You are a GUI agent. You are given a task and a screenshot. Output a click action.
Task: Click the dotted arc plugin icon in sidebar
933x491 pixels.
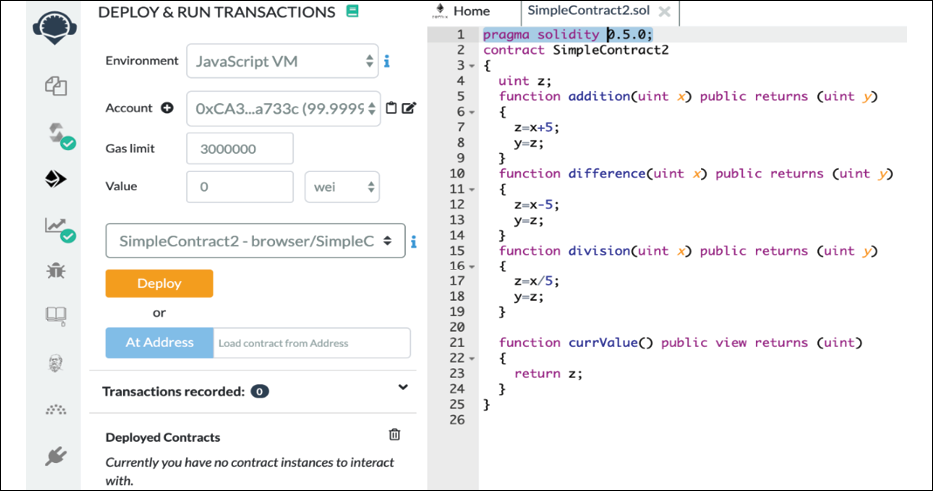pyautogui.click(x=56, y=409)
